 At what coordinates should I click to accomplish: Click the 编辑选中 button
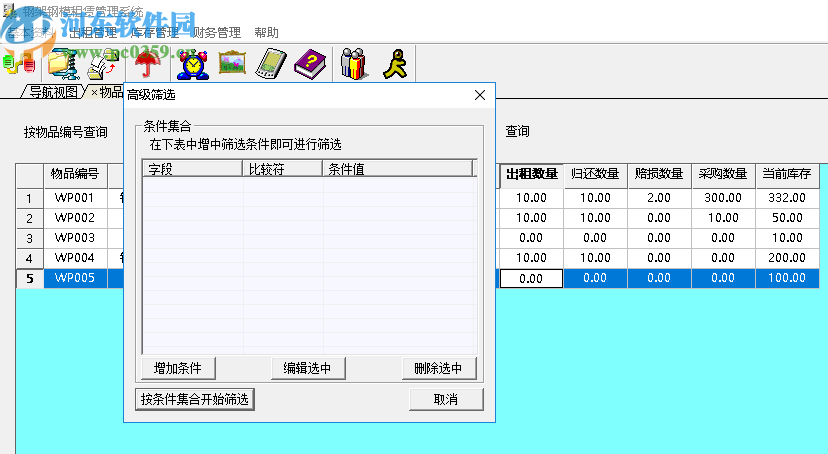[x=308, y=368]
